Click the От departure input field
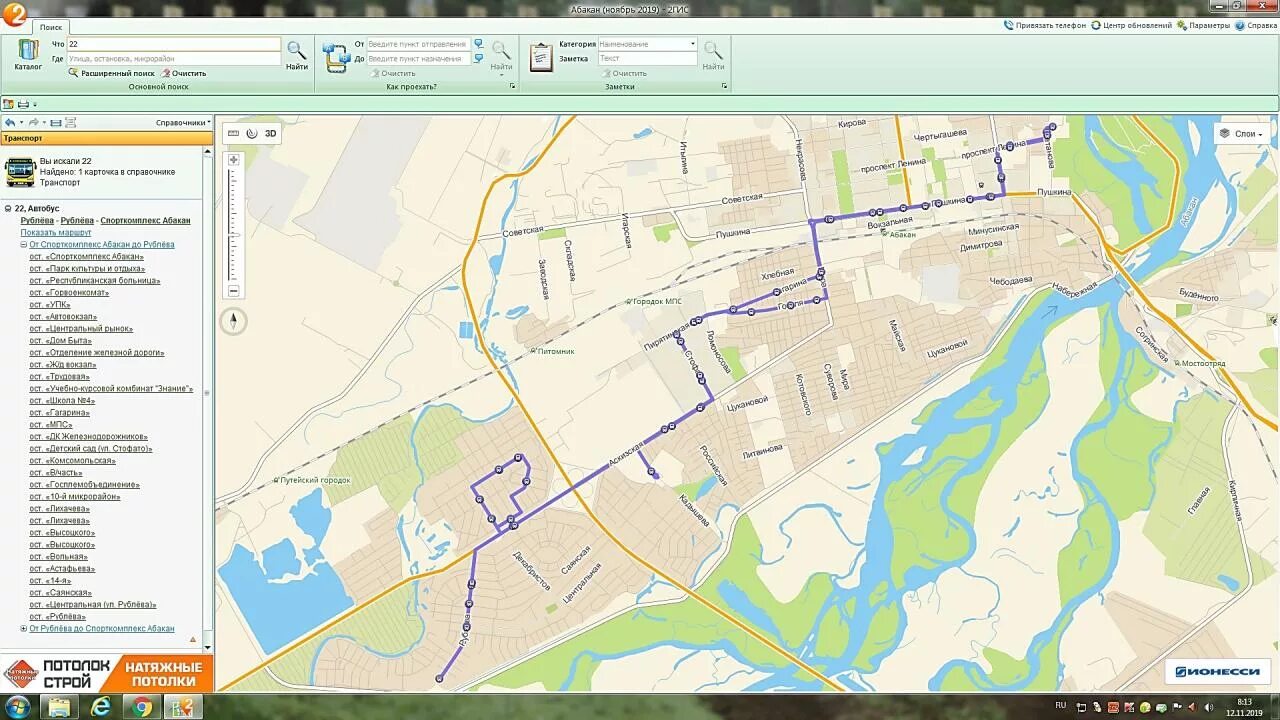The width and height of the screenshot is (1280, 720). [418, 44]
